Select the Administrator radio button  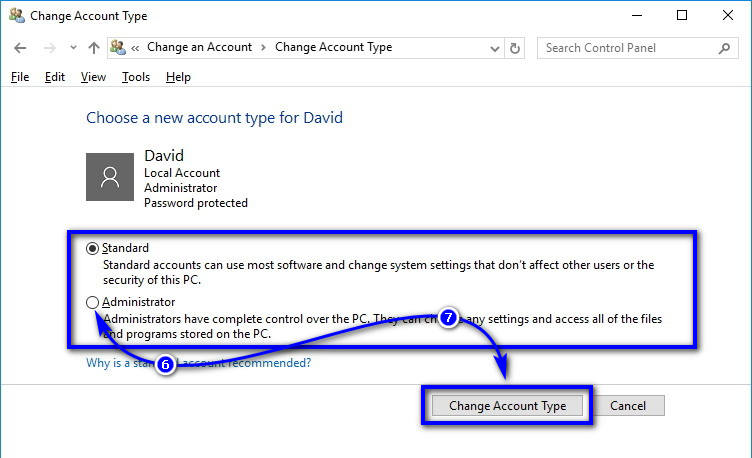94,302
